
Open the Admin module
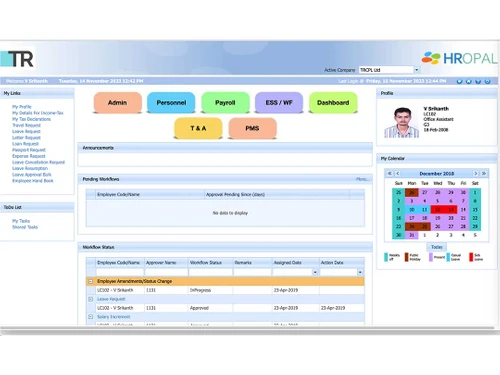pyautogui.click(x=117, y=103)
